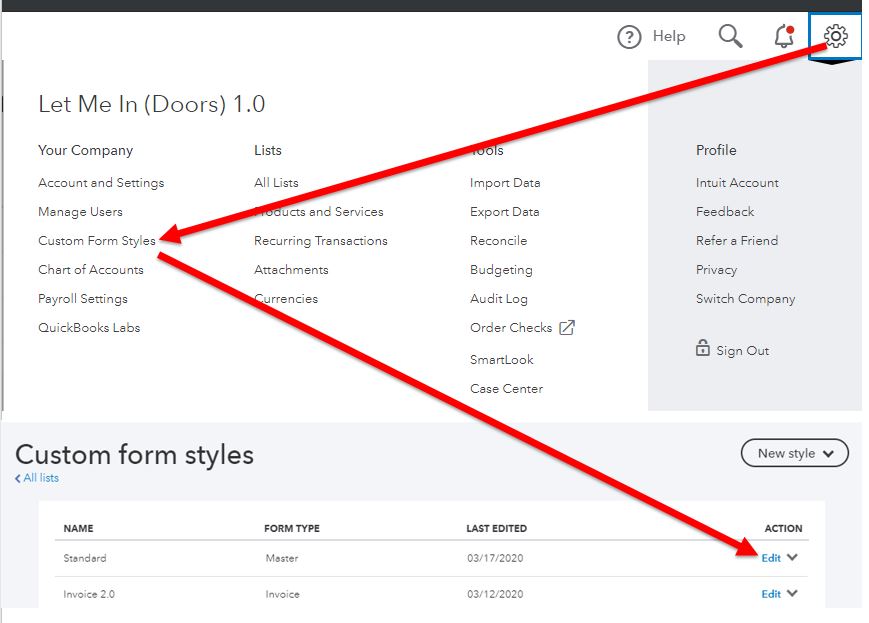Screen dimensions: 869x623
Task: Select Custom Form Styles in menu
Action: coord(97,241)
